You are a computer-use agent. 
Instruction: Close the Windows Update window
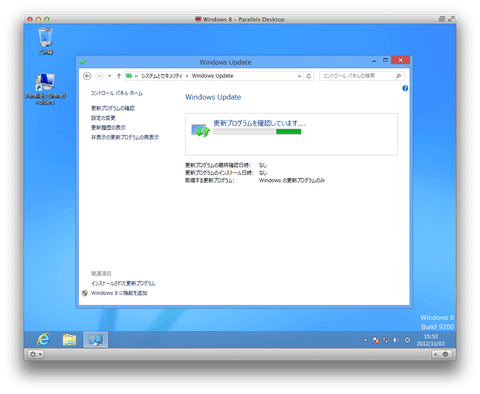click(400, 60)
